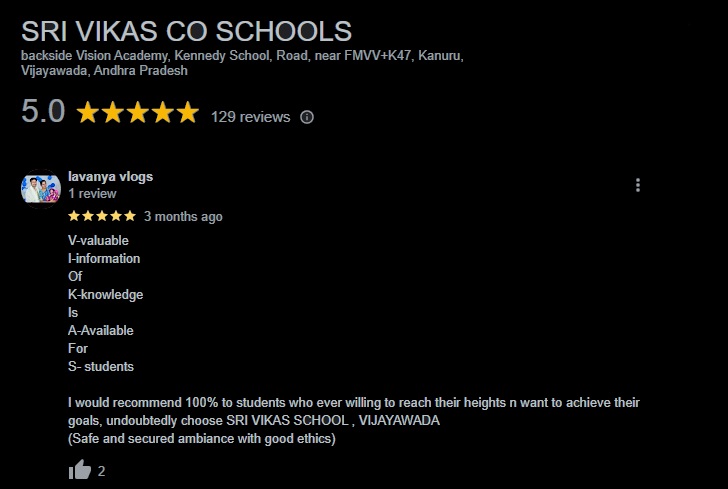Click the "3 months ago" timestamp
This screenshot has width=728, height=489.
(x=183, y=217)
